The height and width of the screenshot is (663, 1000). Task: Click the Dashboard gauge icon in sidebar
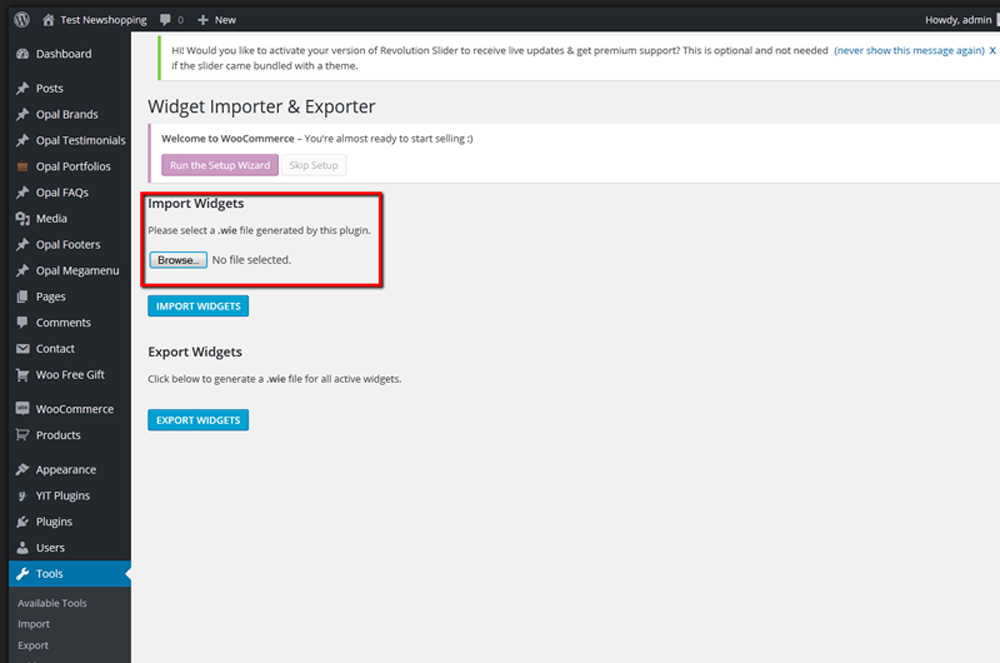click(x=22, y=54)
